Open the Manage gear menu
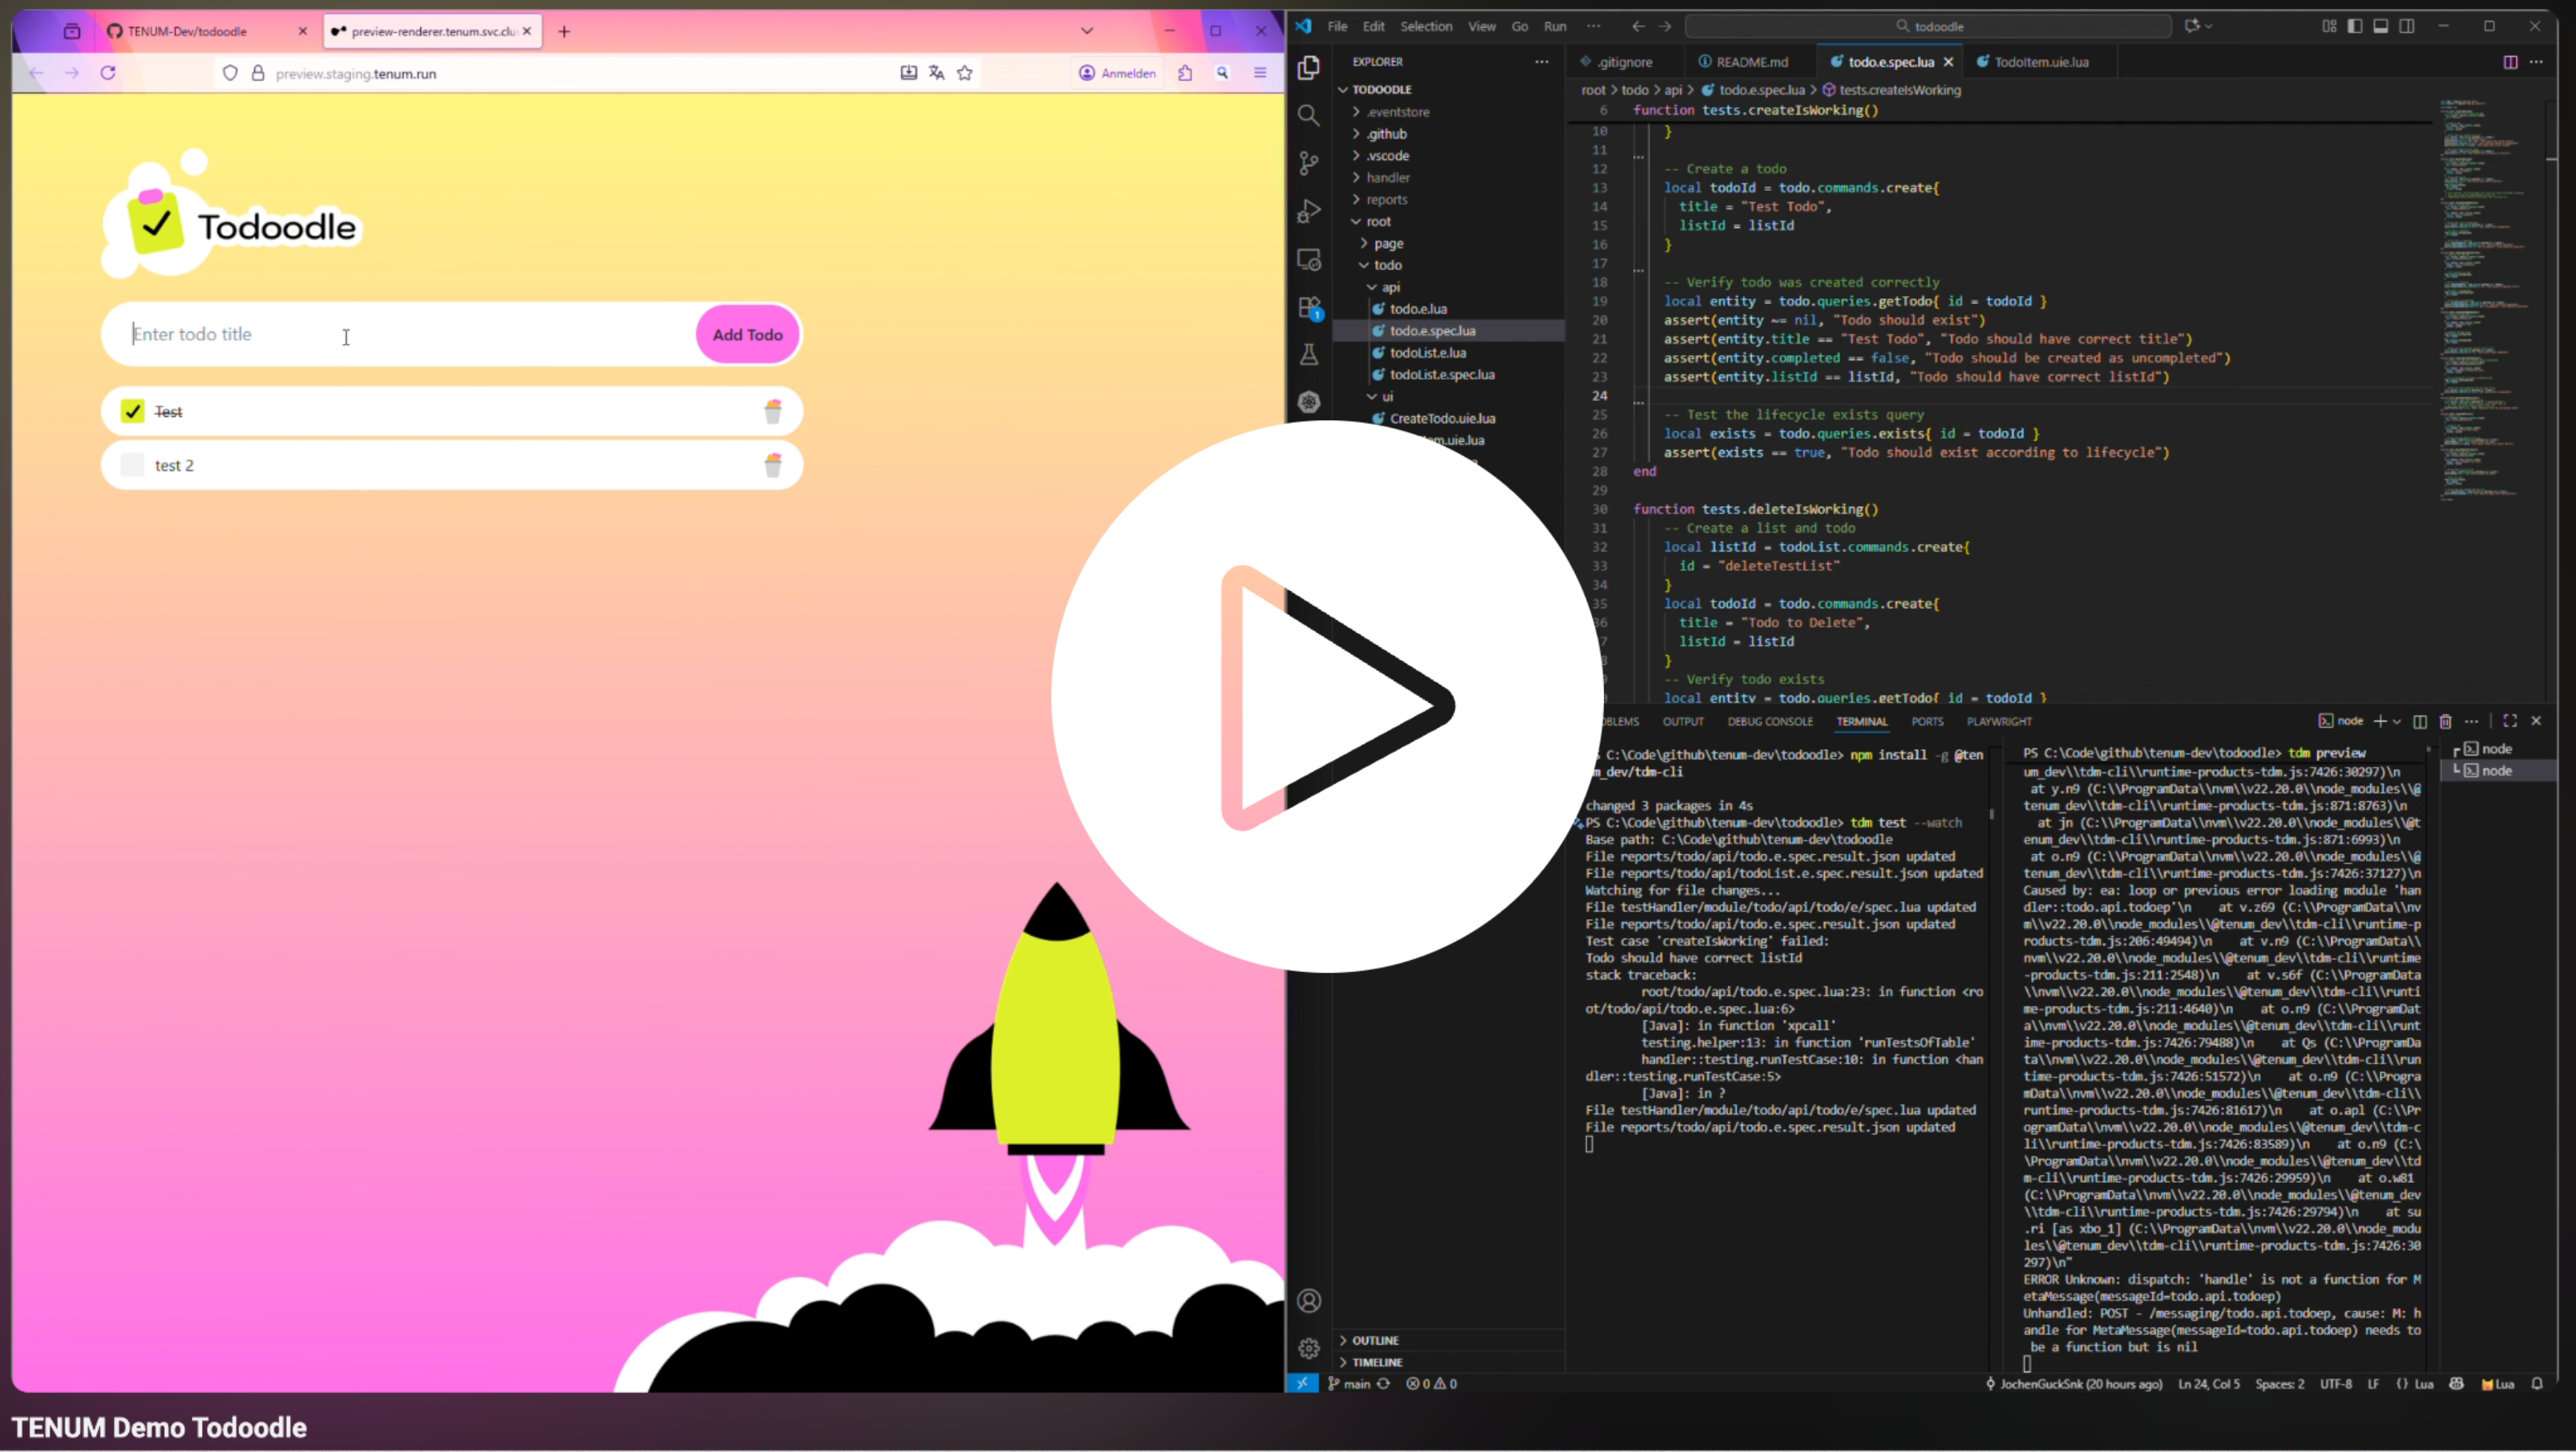2576x1452 pixels. (1309, 1348)
